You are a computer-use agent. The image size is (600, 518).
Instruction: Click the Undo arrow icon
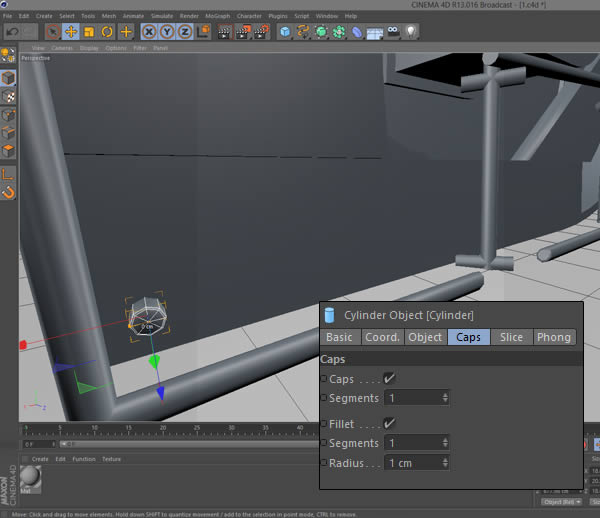coord(13,32)
